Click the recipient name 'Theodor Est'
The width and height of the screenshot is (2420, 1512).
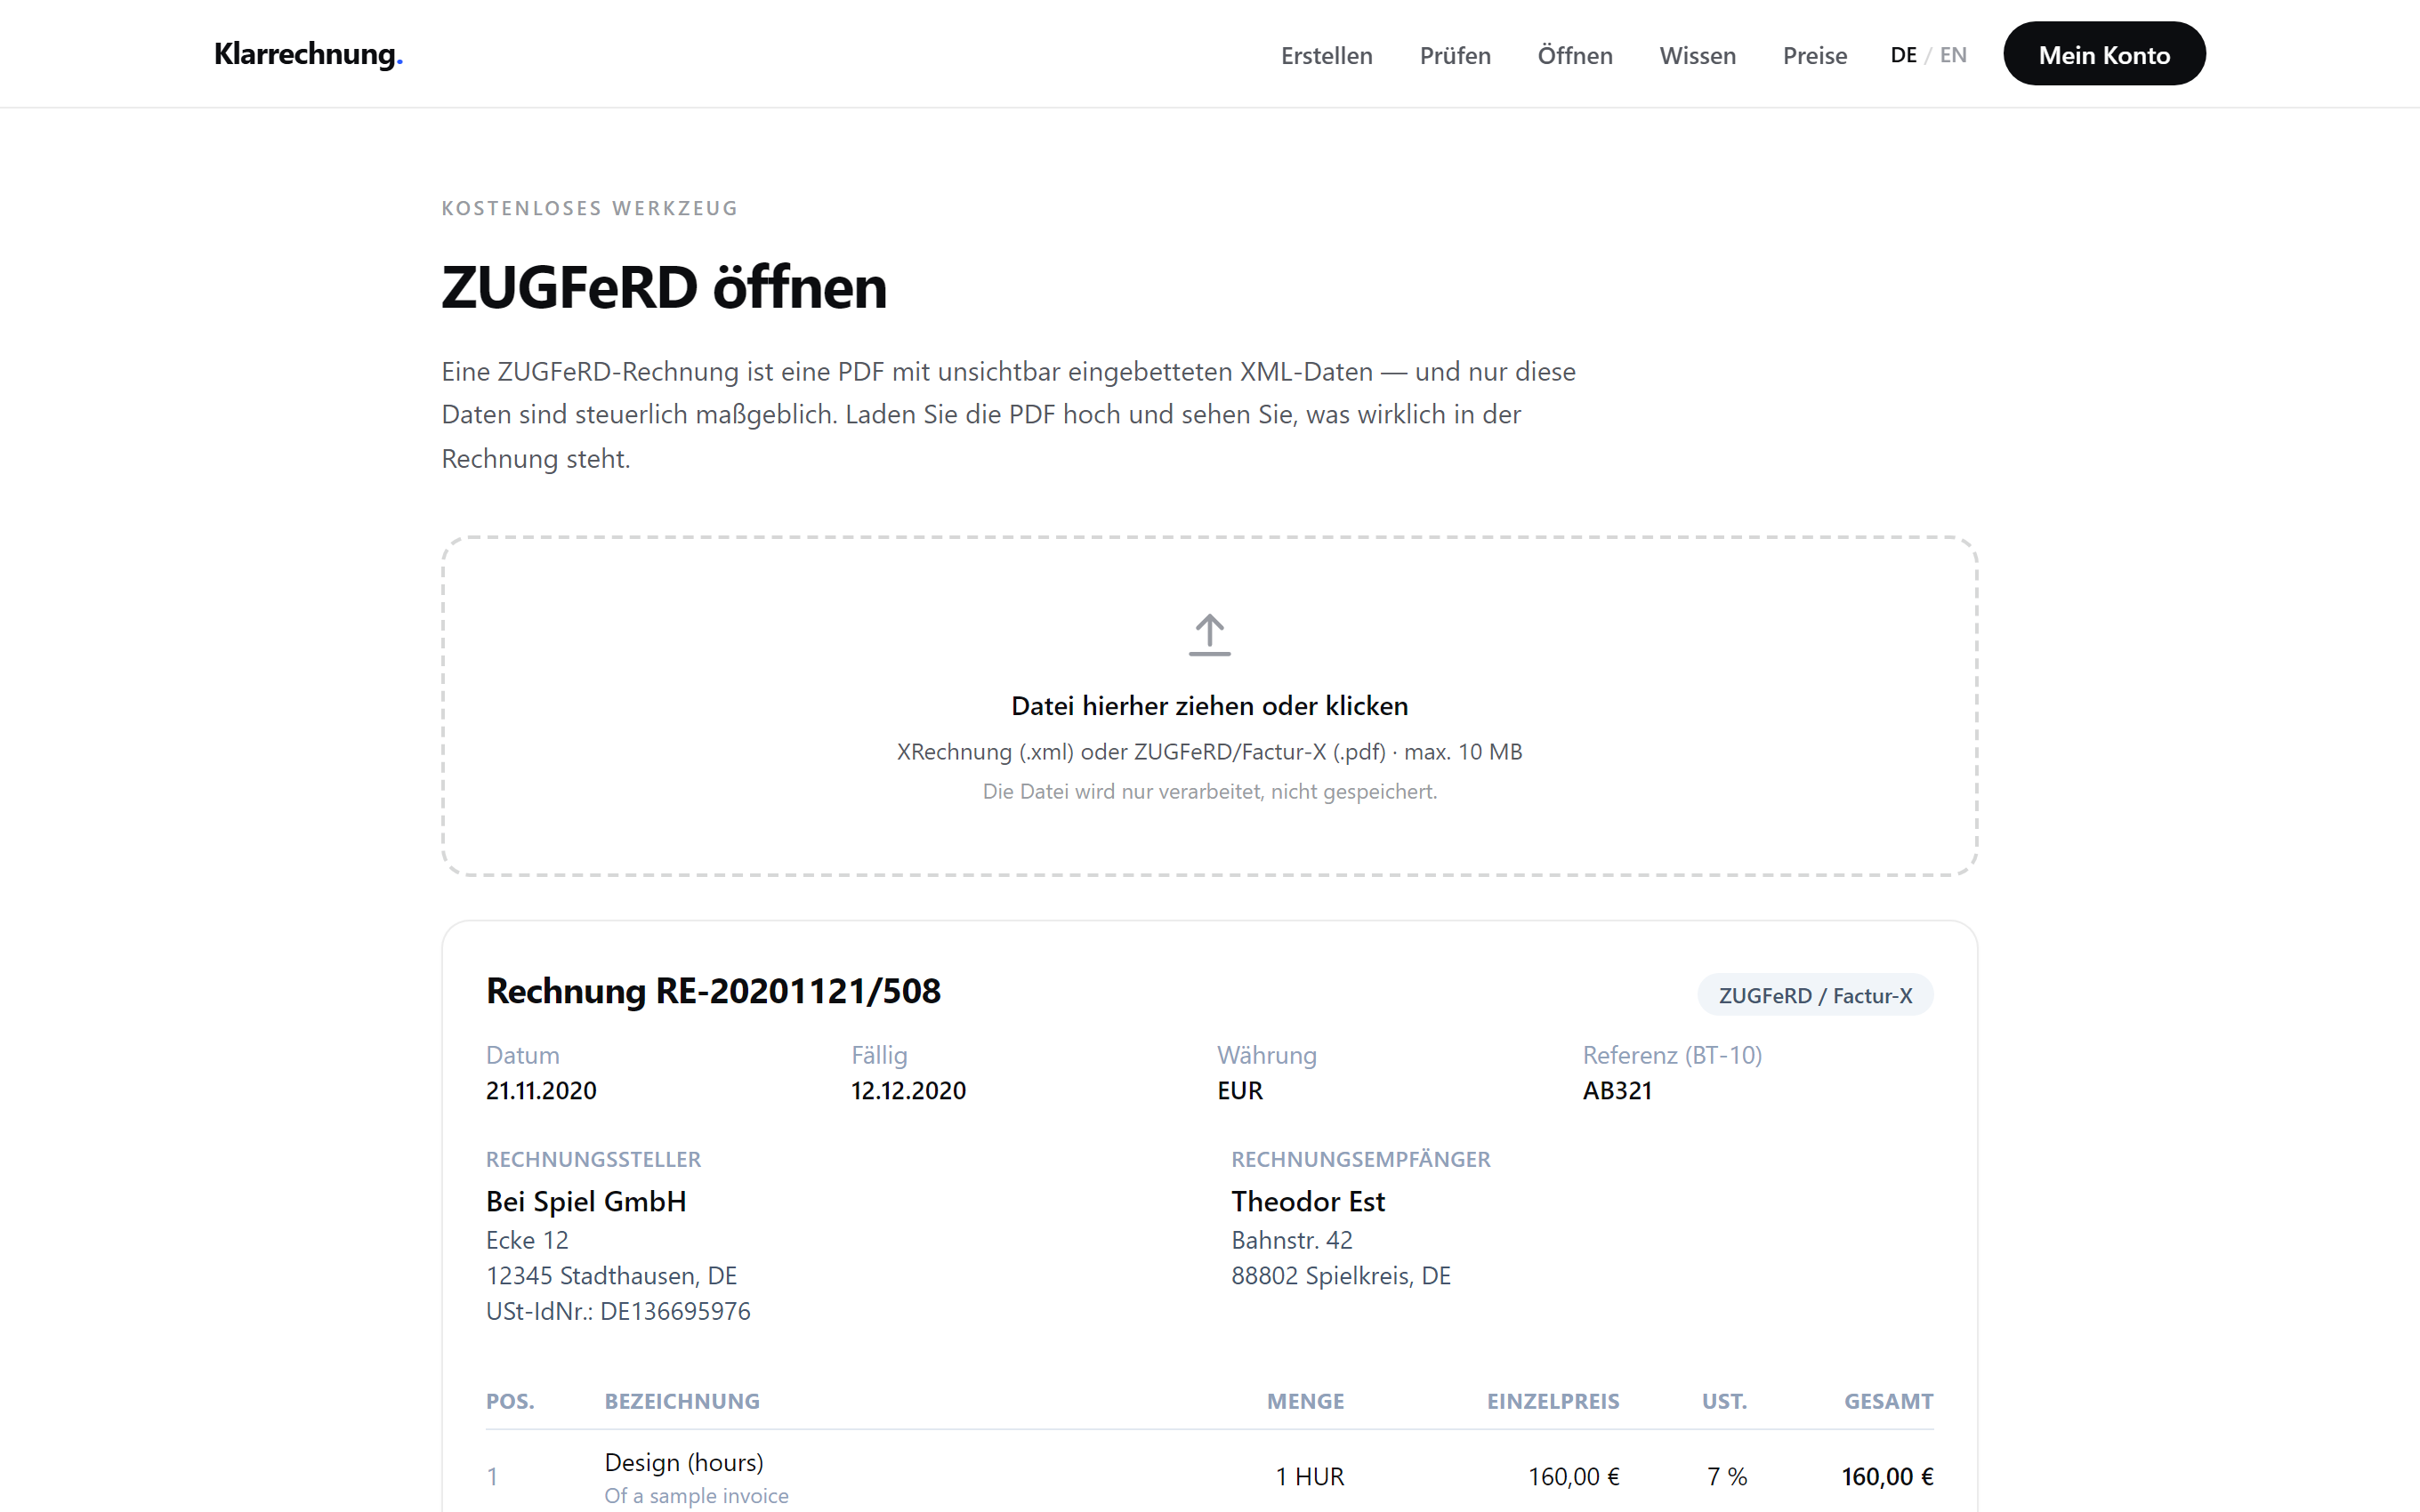1307,1201
